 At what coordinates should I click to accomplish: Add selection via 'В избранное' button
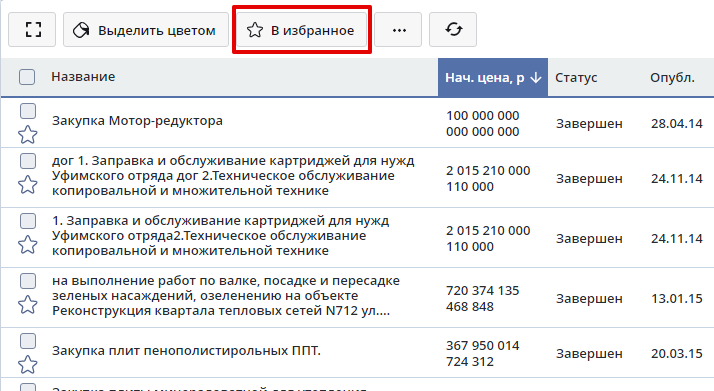click(x=301, y=30)
